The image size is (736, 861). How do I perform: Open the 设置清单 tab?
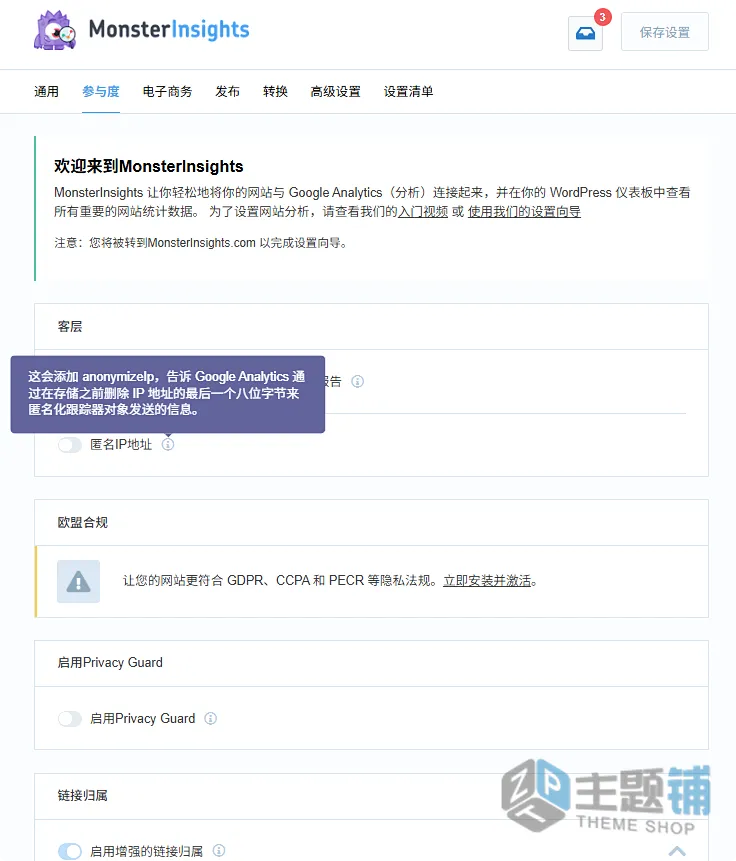(409, 92)
